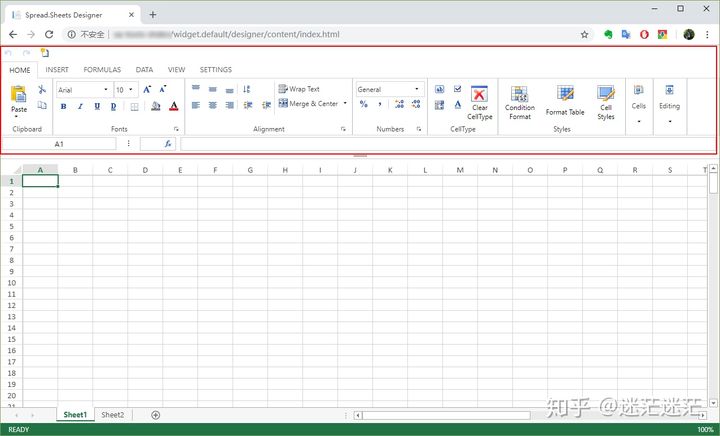Decrease font size with the small A icon

163,89
